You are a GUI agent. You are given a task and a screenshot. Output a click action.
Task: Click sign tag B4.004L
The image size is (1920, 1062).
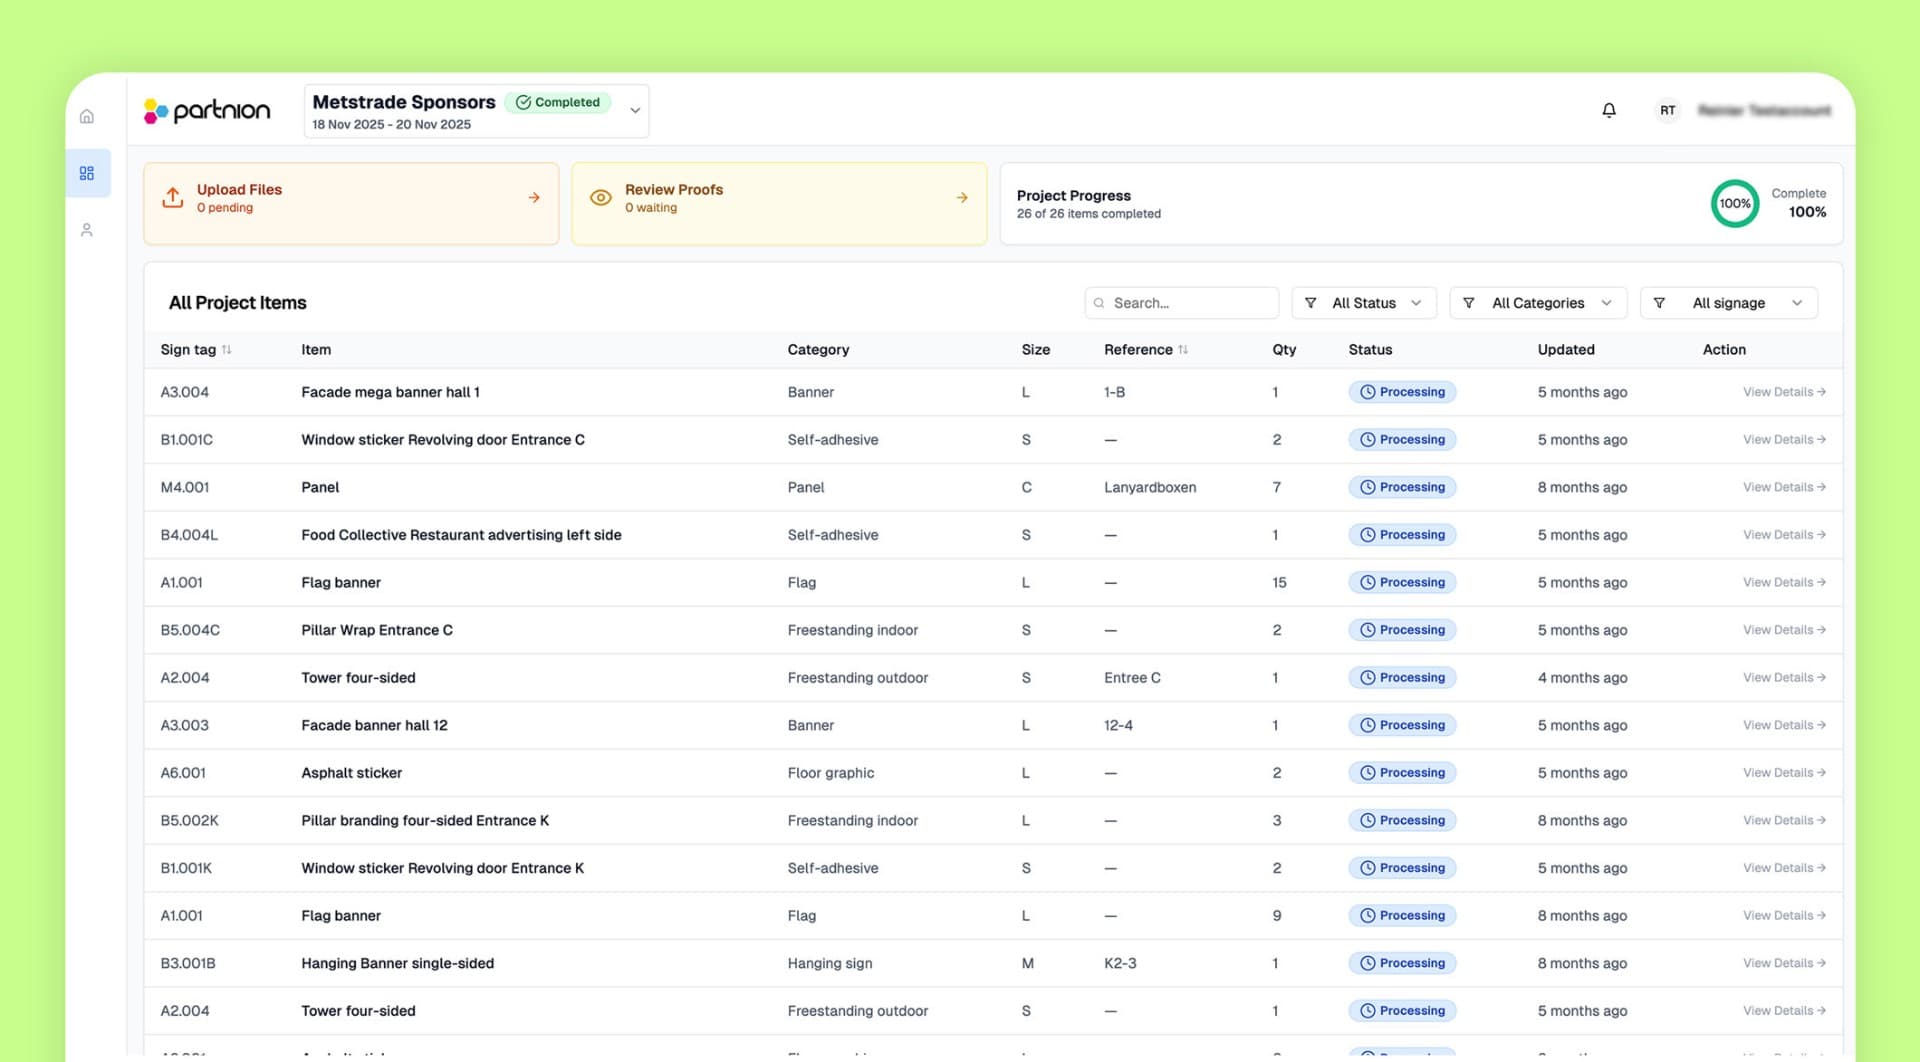coord(189,535)
